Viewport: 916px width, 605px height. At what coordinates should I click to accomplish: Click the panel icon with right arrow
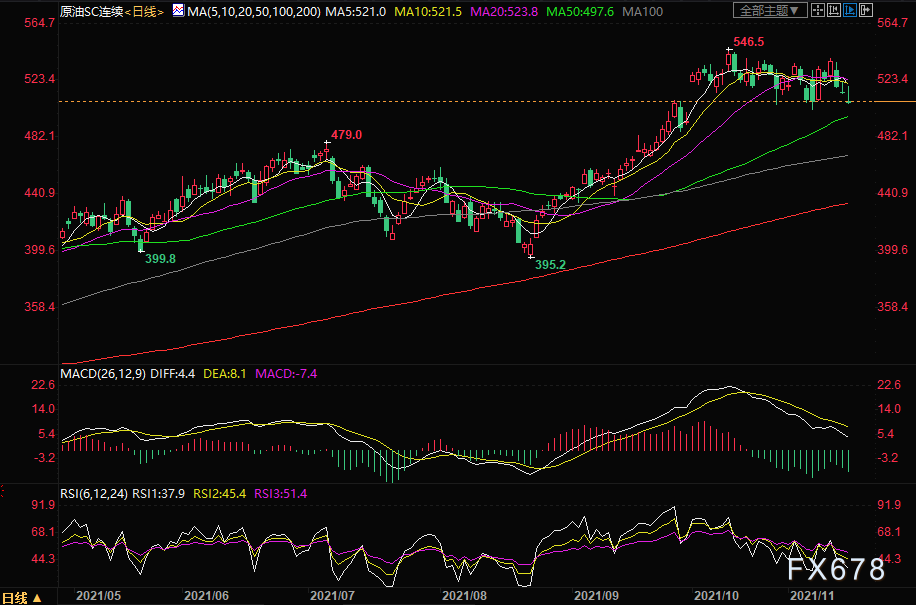pyautogui.click(x=866, y=10)
